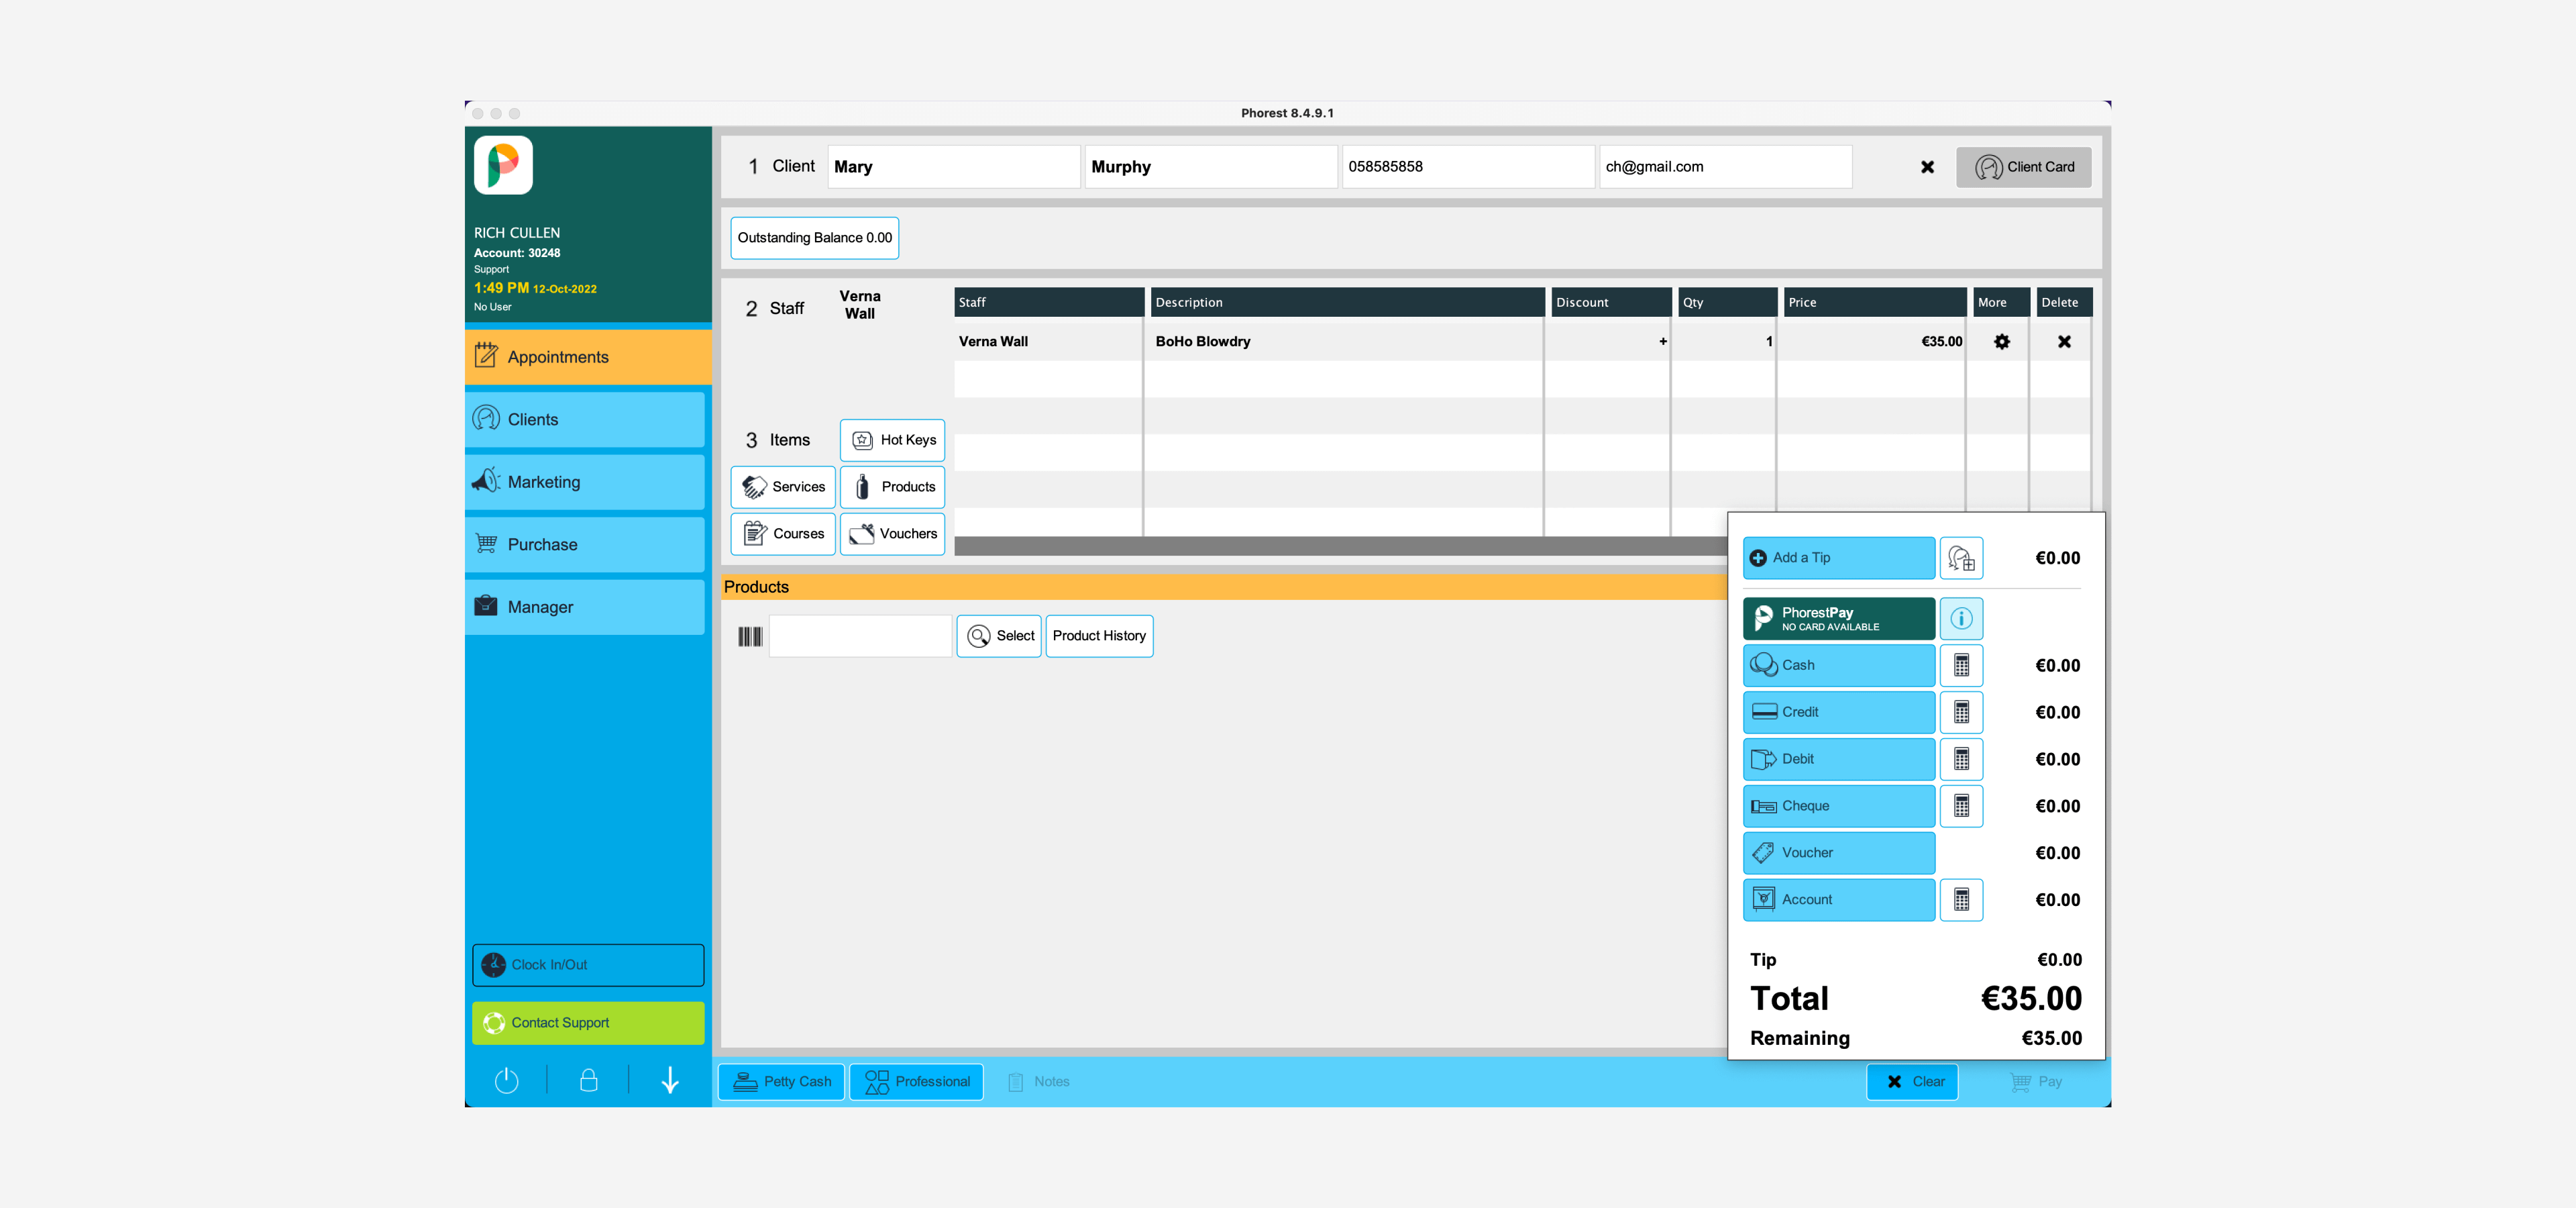Click the product Select search button

tap(999, 636)
